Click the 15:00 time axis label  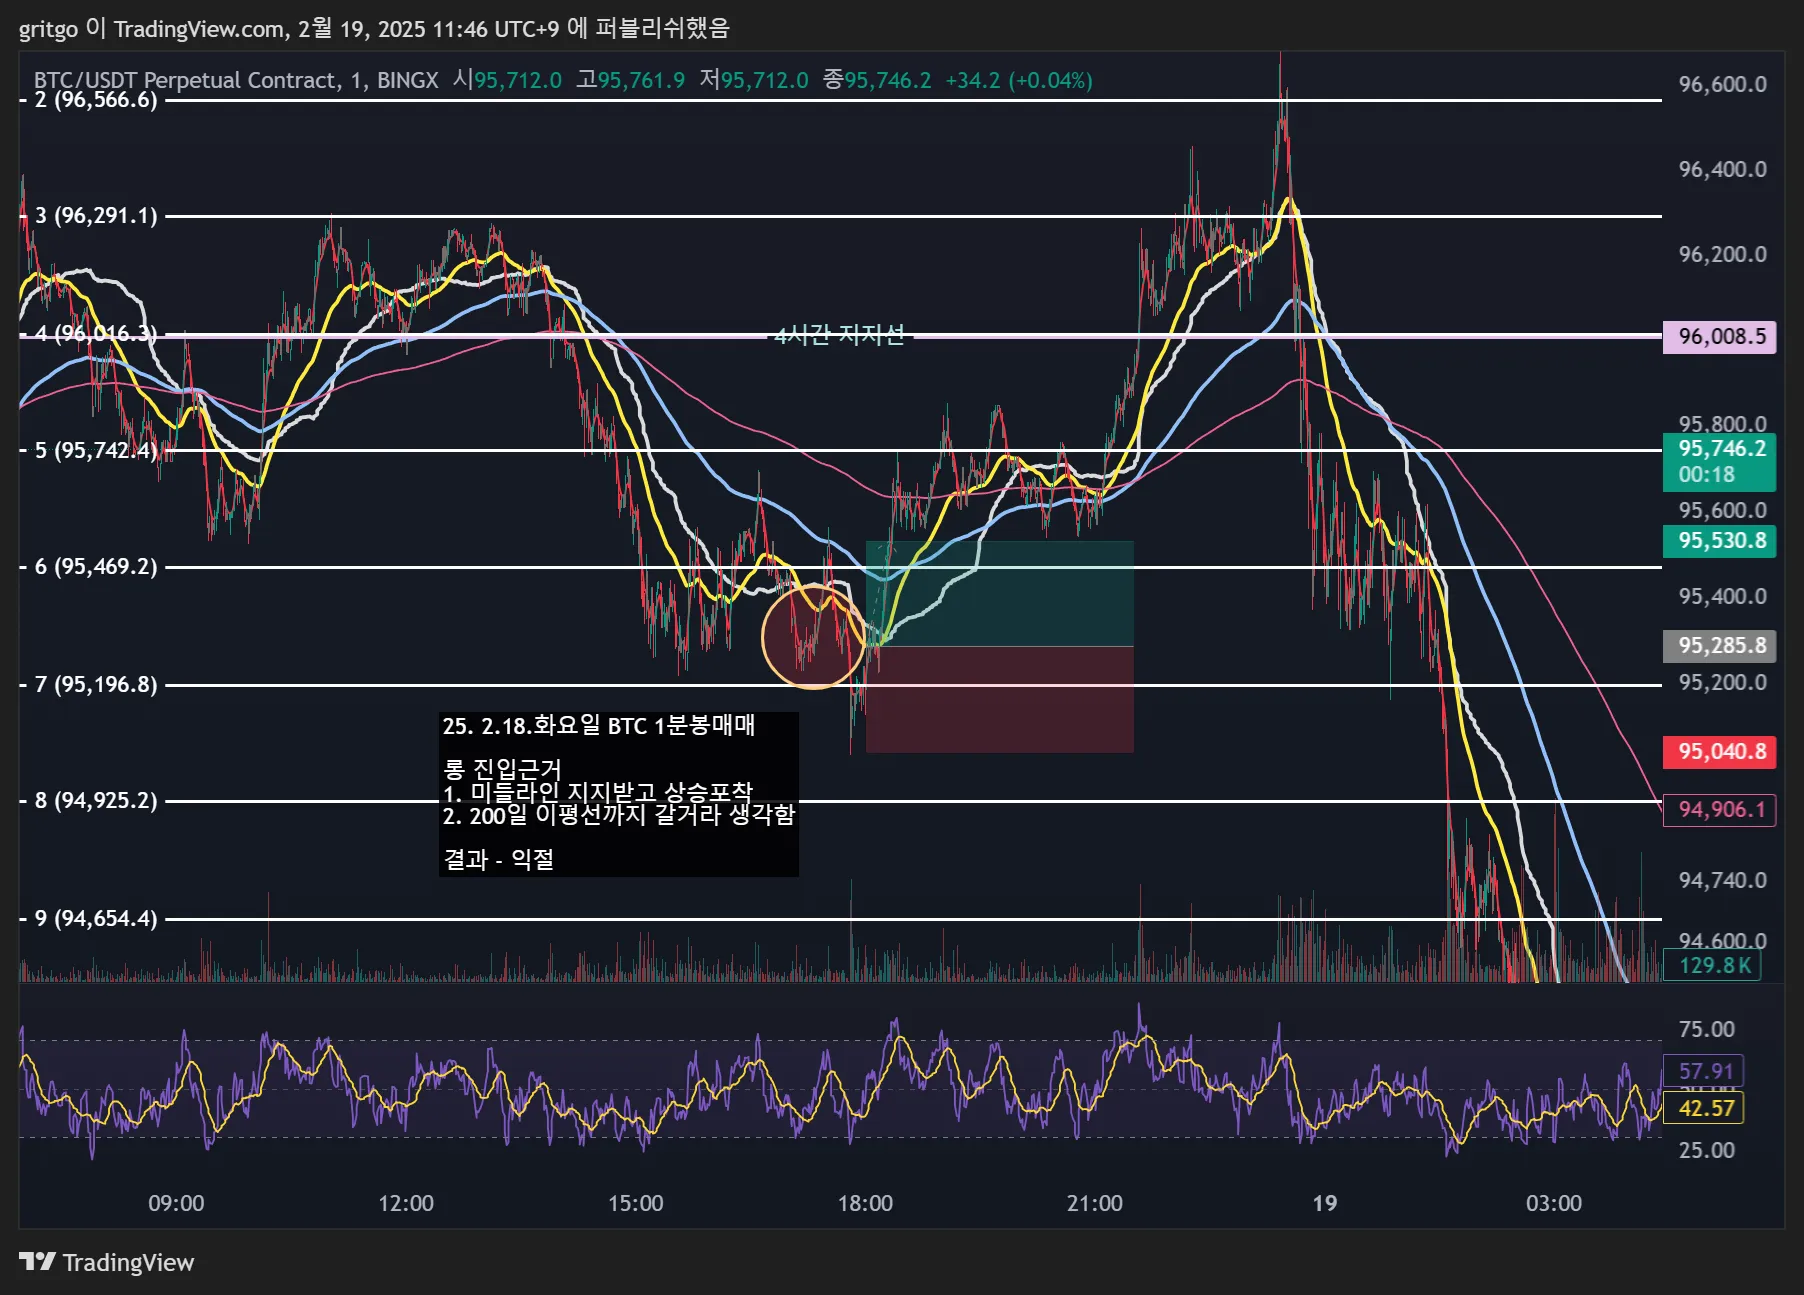[x=636, y=1203]
